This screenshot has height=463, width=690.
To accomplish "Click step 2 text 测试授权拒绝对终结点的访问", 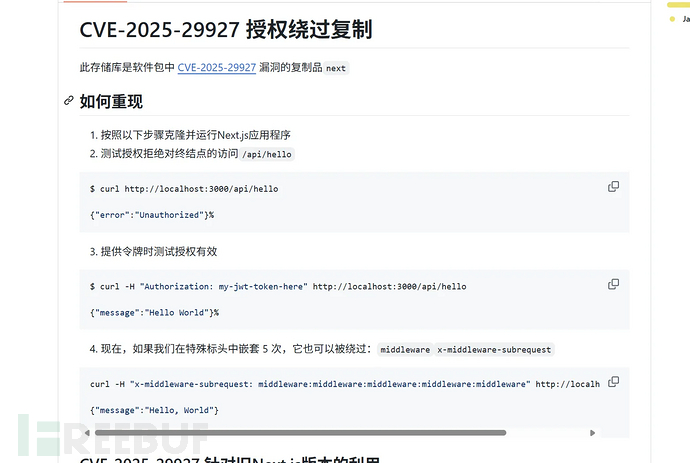I will point(169,154).
